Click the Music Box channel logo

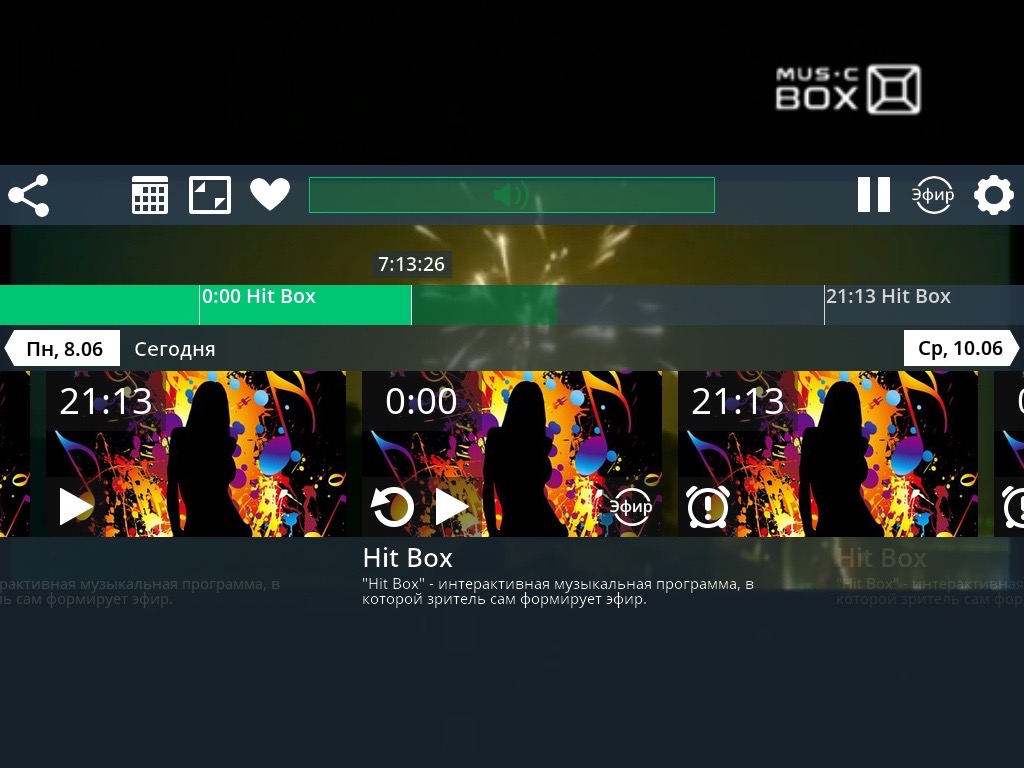848,89
